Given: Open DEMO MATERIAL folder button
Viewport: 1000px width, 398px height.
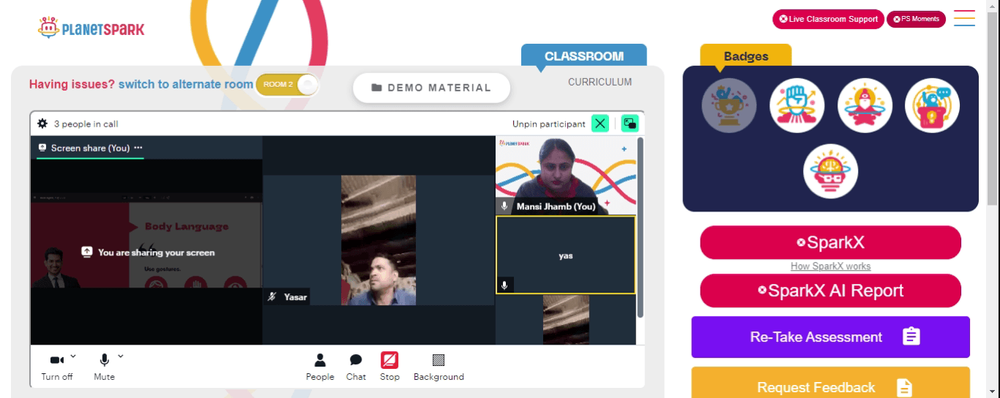Looking at the screenshot, I should [x=432, y=88].
